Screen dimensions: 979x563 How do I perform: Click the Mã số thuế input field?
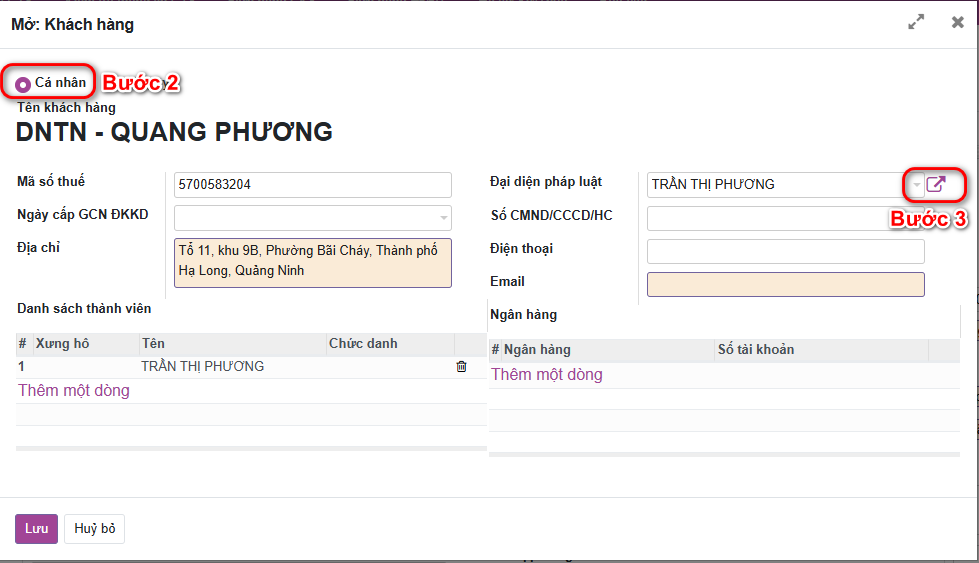[x=312, y=185]
